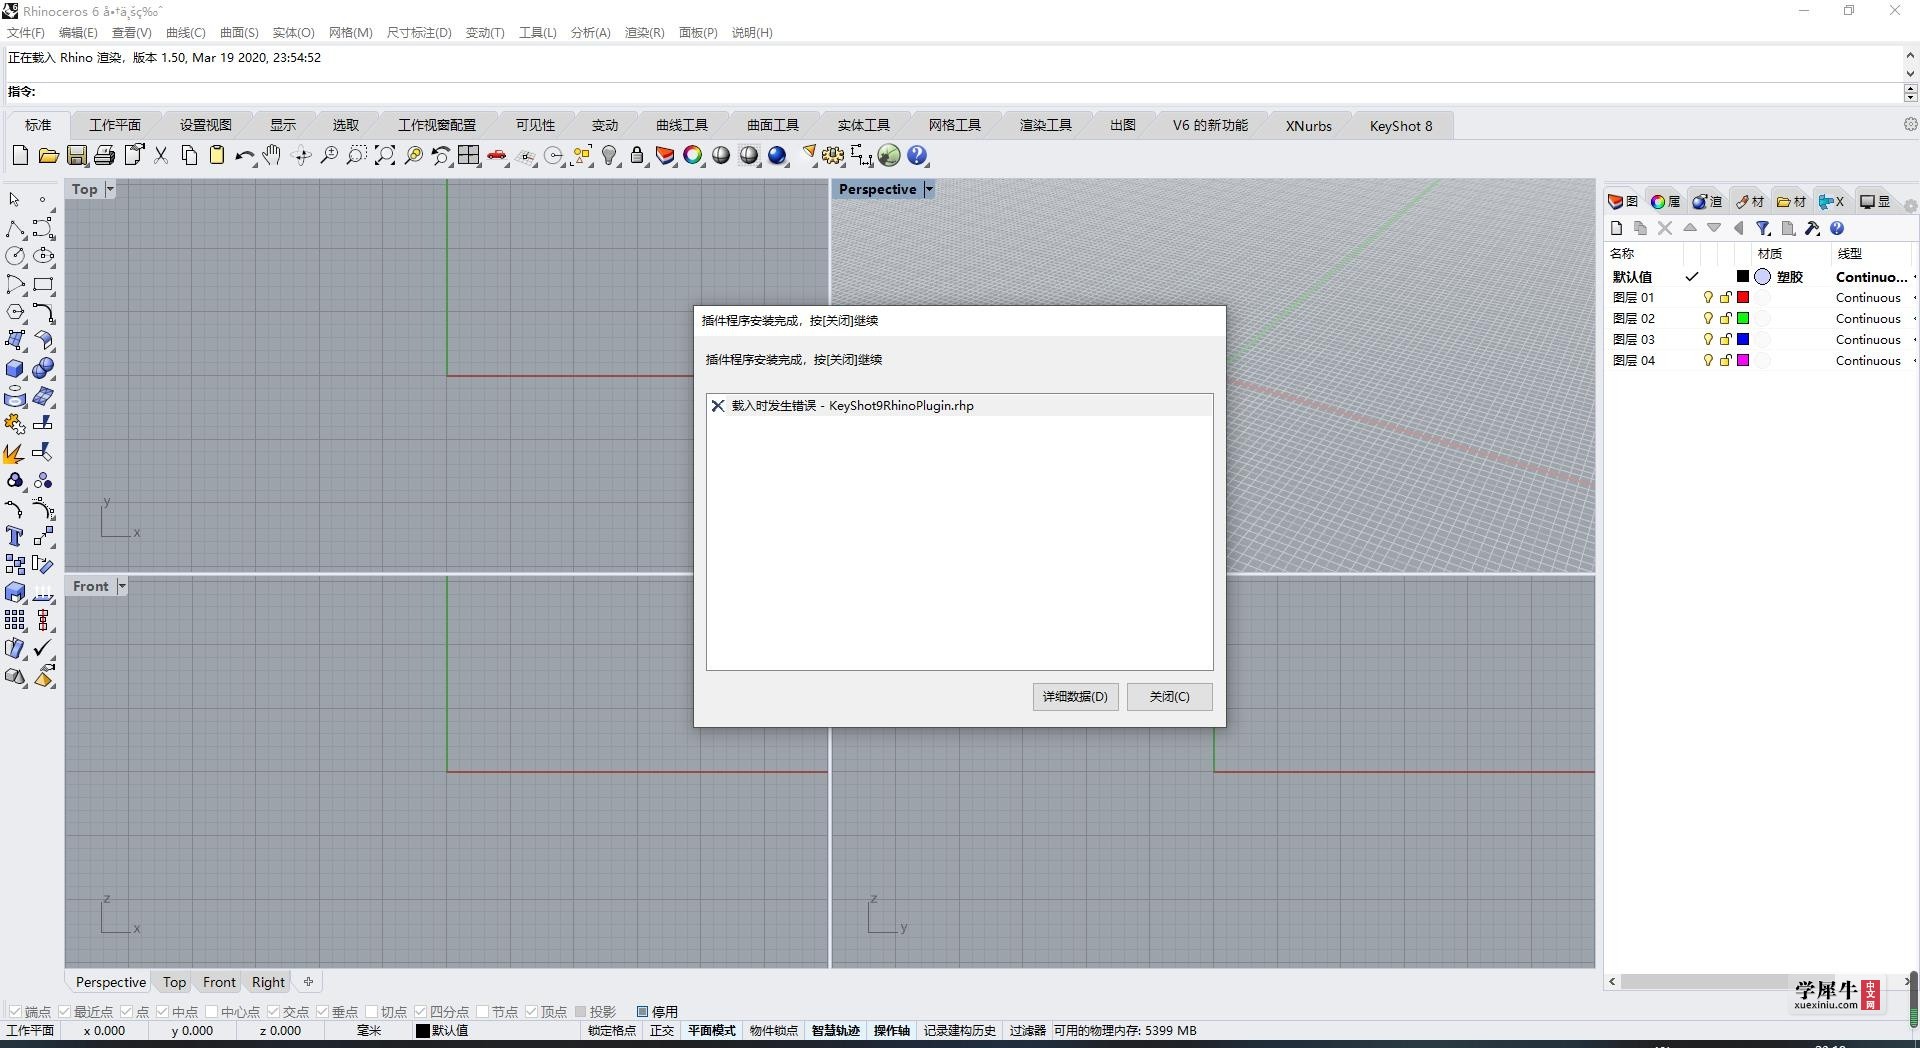Click the New Layer icon in the layers panel
The image size is (1920, 1048).
coord(1616,228)
